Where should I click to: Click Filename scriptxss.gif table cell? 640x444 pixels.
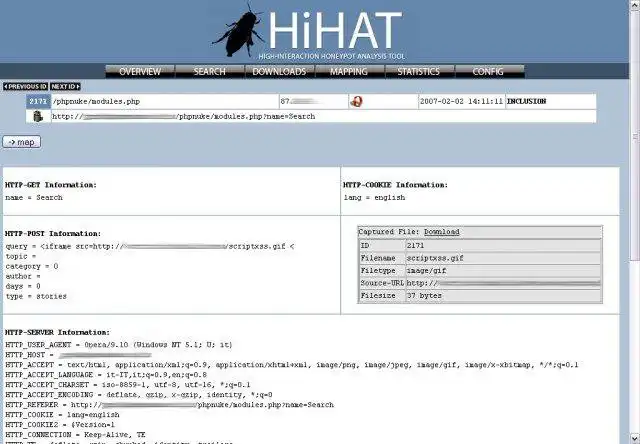[x=503, y=258]
